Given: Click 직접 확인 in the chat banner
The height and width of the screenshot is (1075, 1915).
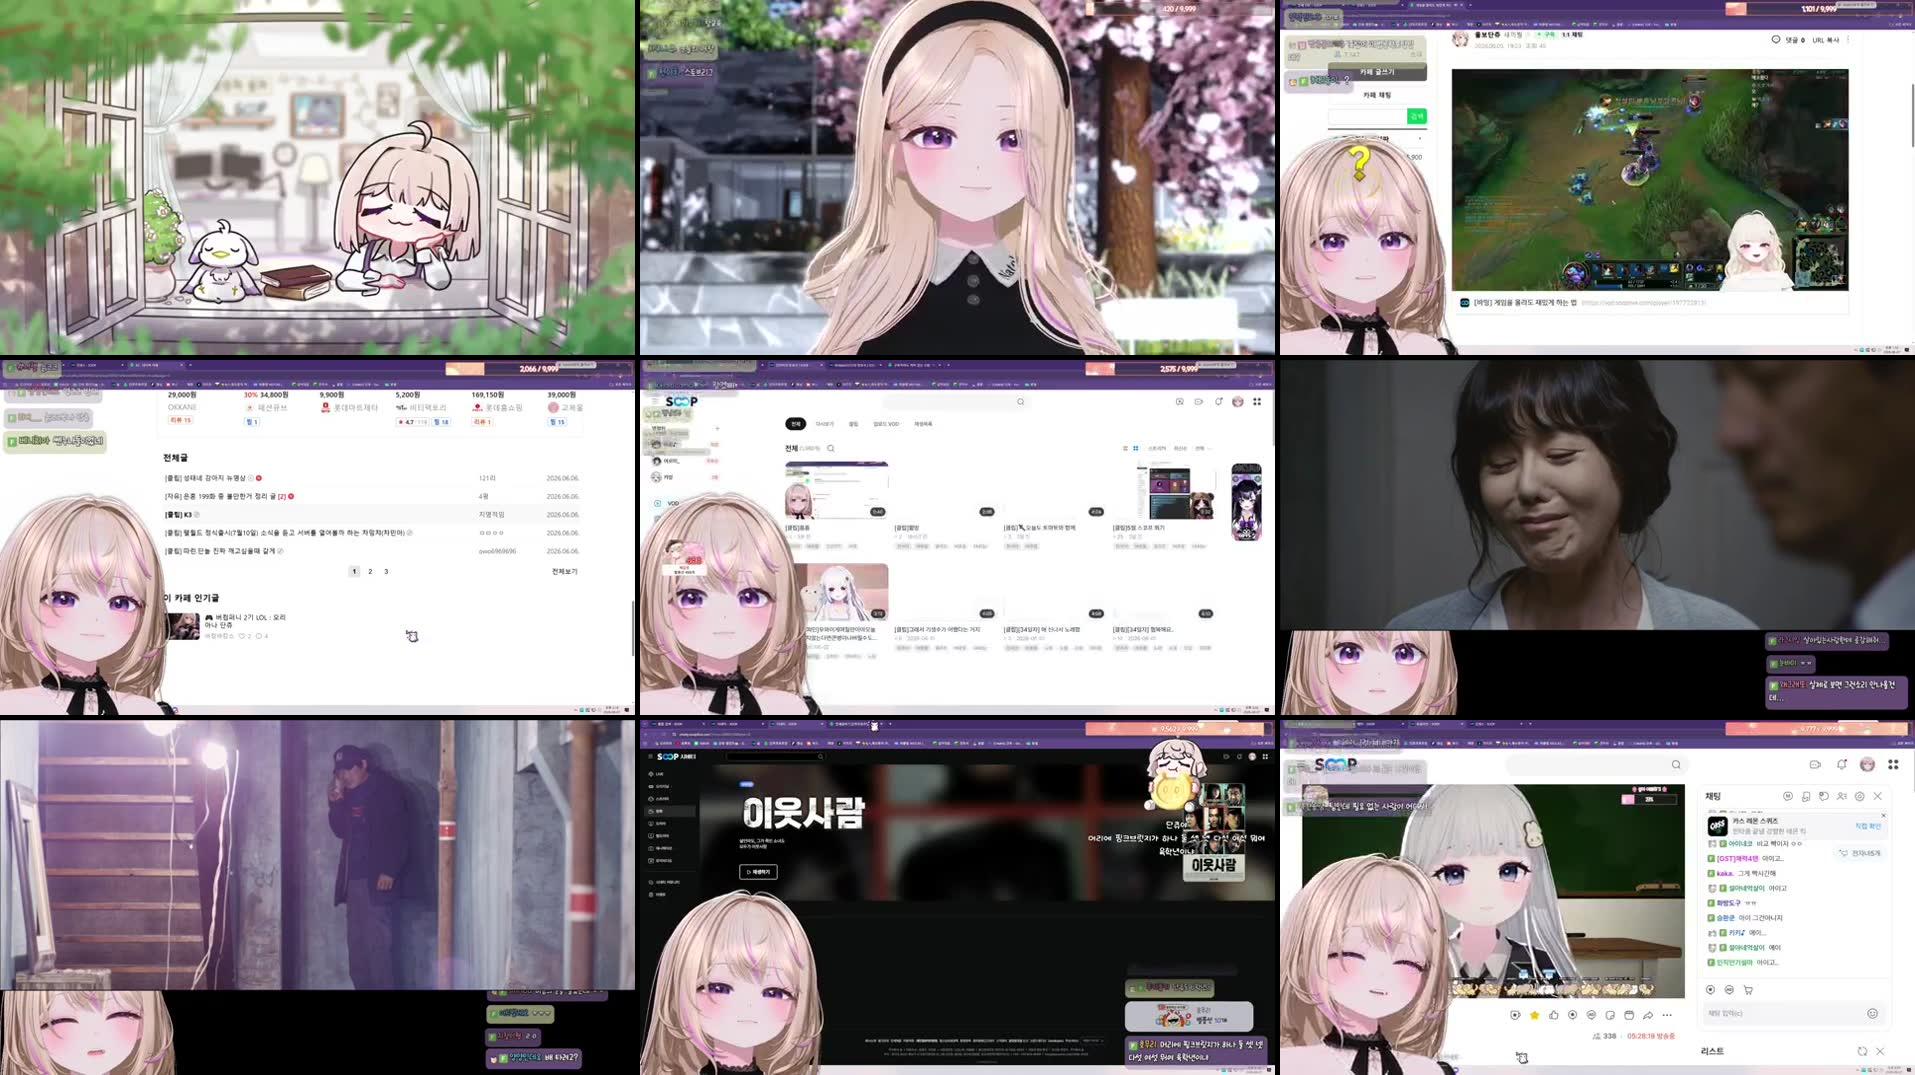Looking at the screenshot, I should 1868,827.
